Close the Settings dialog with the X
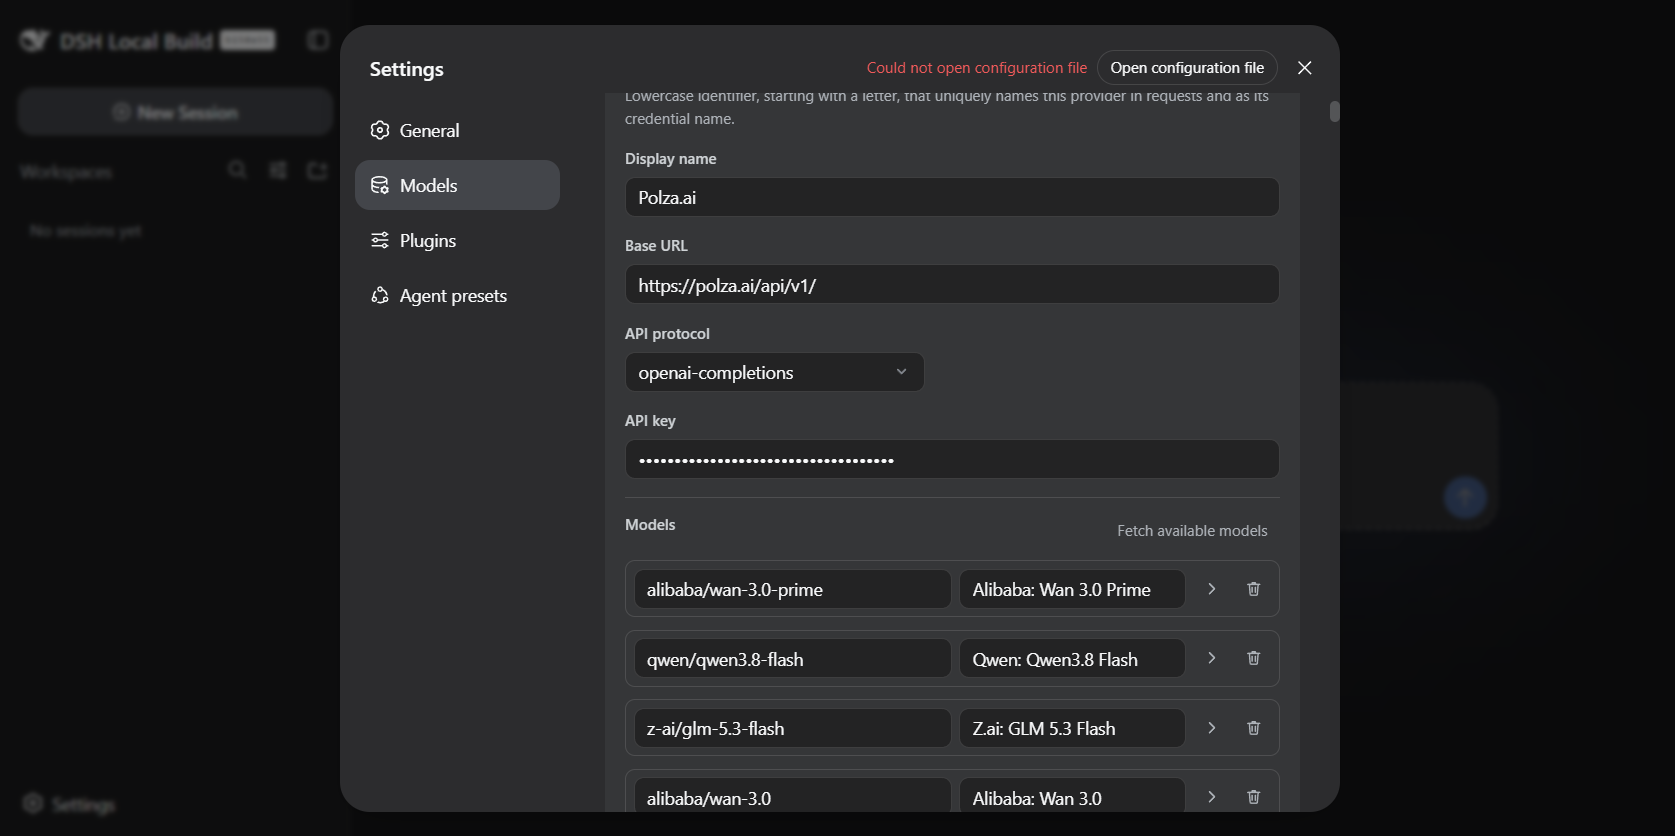 tap(1304, 68)
